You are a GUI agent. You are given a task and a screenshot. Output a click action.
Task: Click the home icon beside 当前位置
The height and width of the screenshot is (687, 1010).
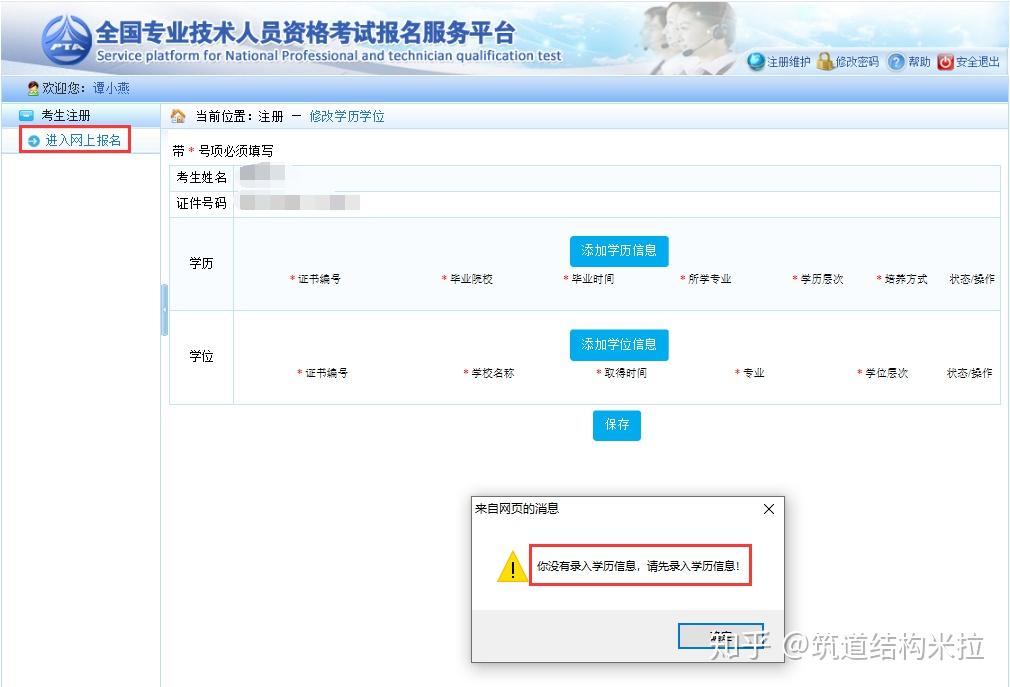[x=178, y=116]
